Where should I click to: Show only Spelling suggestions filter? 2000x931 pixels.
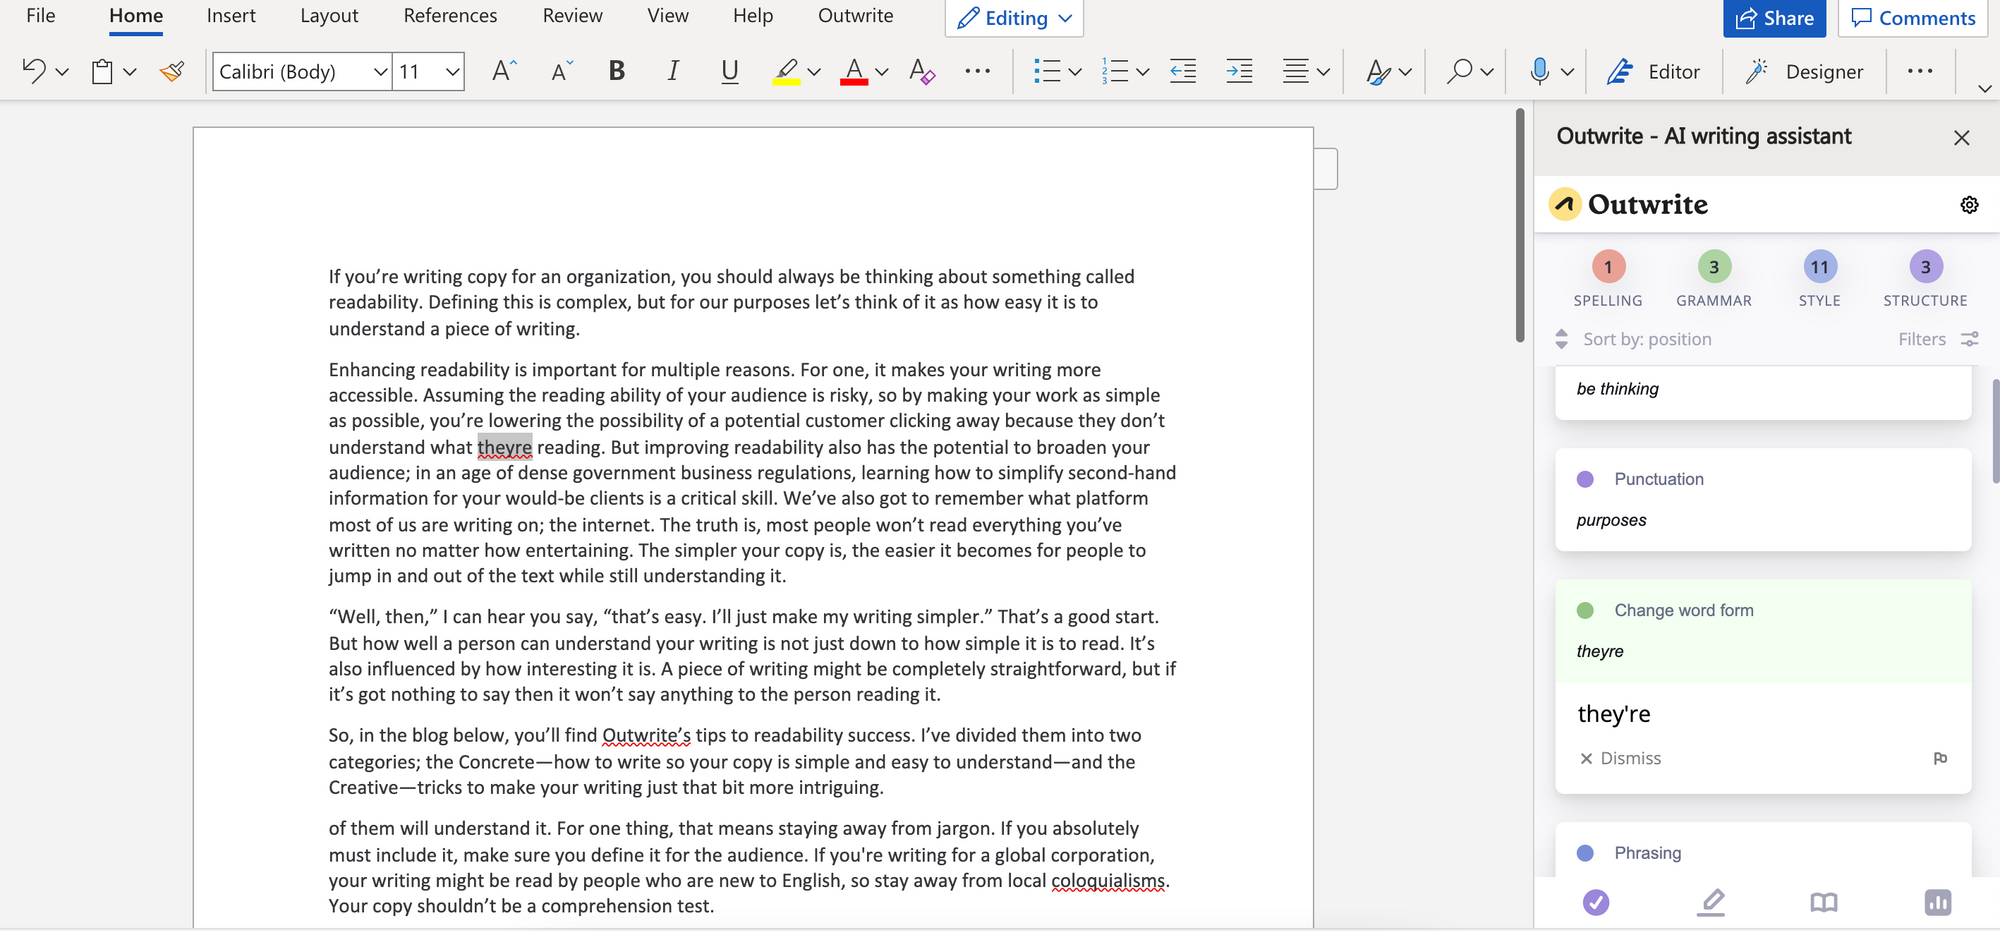1607,278
